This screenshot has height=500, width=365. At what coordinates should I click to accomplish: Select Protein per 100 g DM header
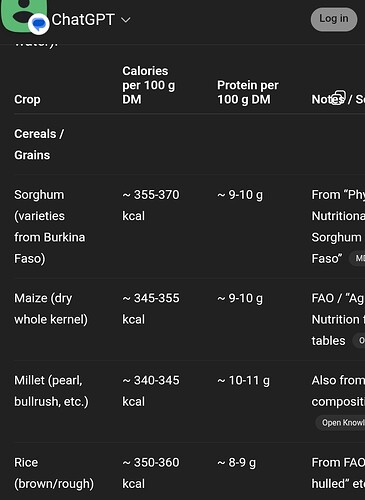(x=248, y=92)
